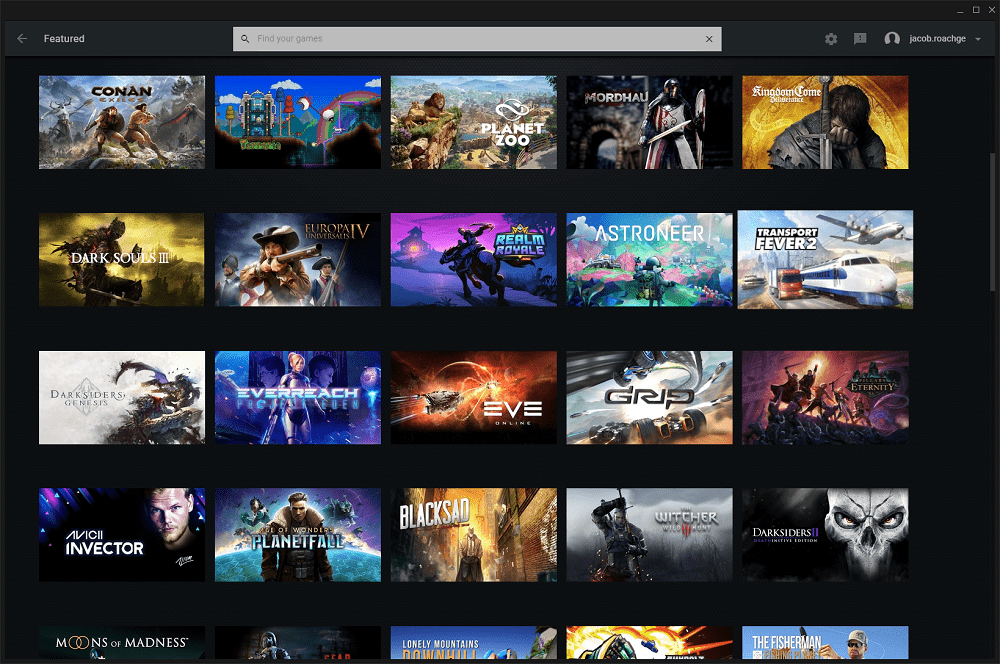Select The Fisherman Fishing Planet tile
Screen dimensions: 1000x664
pos(825,642)
